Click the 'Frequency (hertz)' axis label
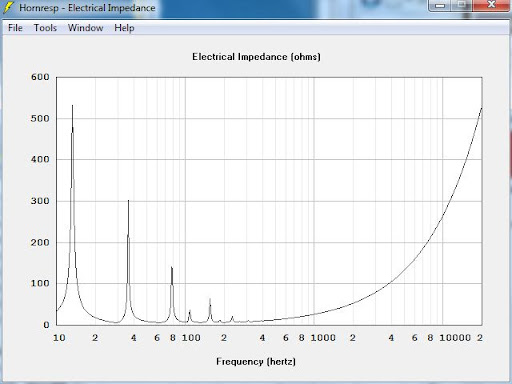Screen dimensions: 512x384 coord(256,361)
